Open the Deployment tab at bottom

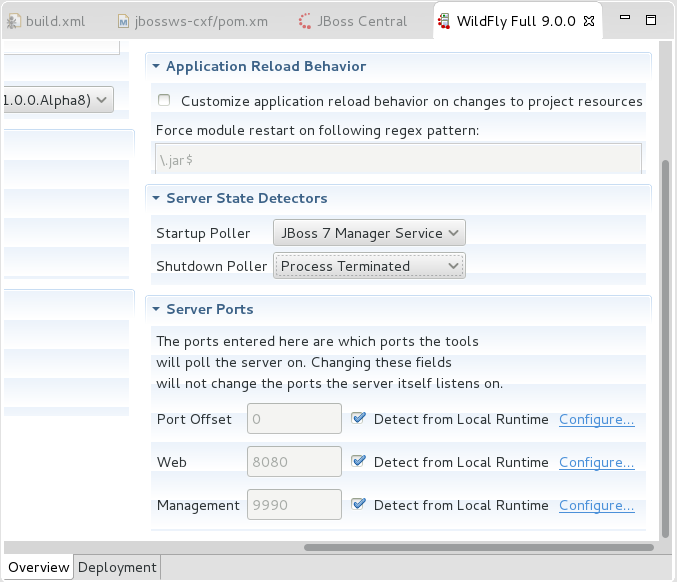click(117, 567)
